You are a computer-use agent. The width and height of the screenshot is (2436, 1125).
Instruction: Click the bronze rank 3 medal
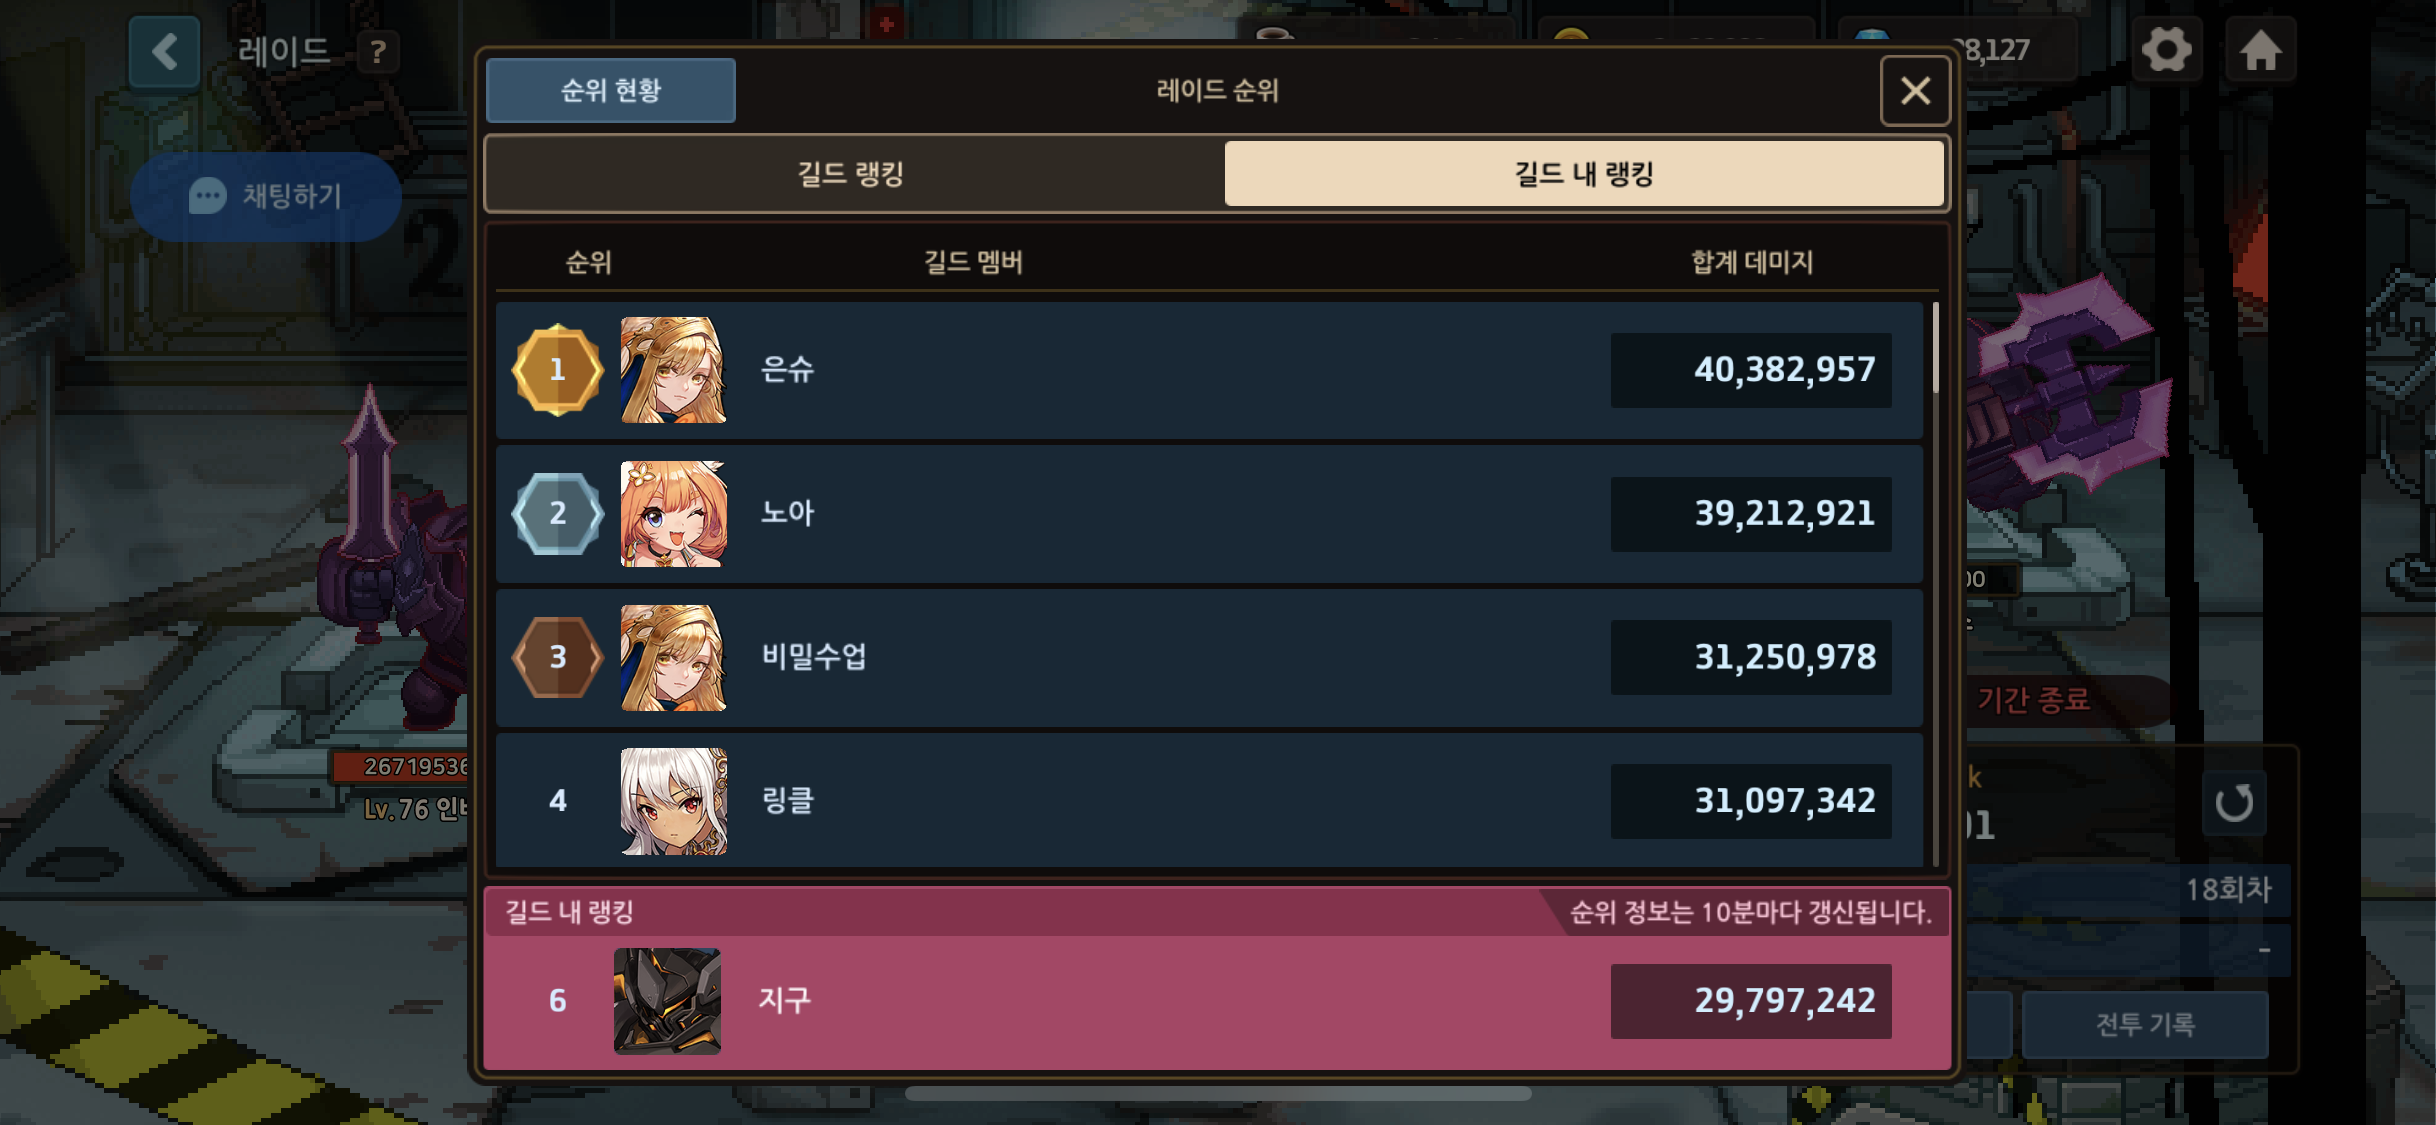(558, 657)
